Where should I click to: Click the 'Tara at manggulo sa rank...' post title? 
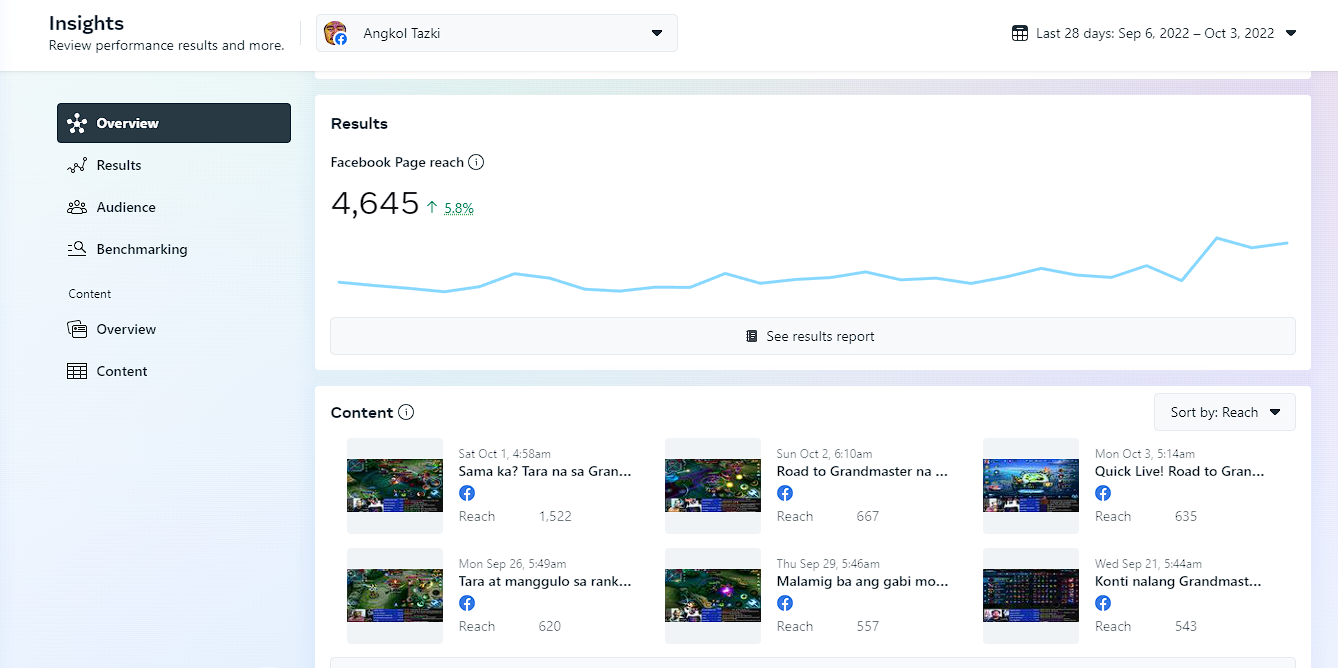545,581
